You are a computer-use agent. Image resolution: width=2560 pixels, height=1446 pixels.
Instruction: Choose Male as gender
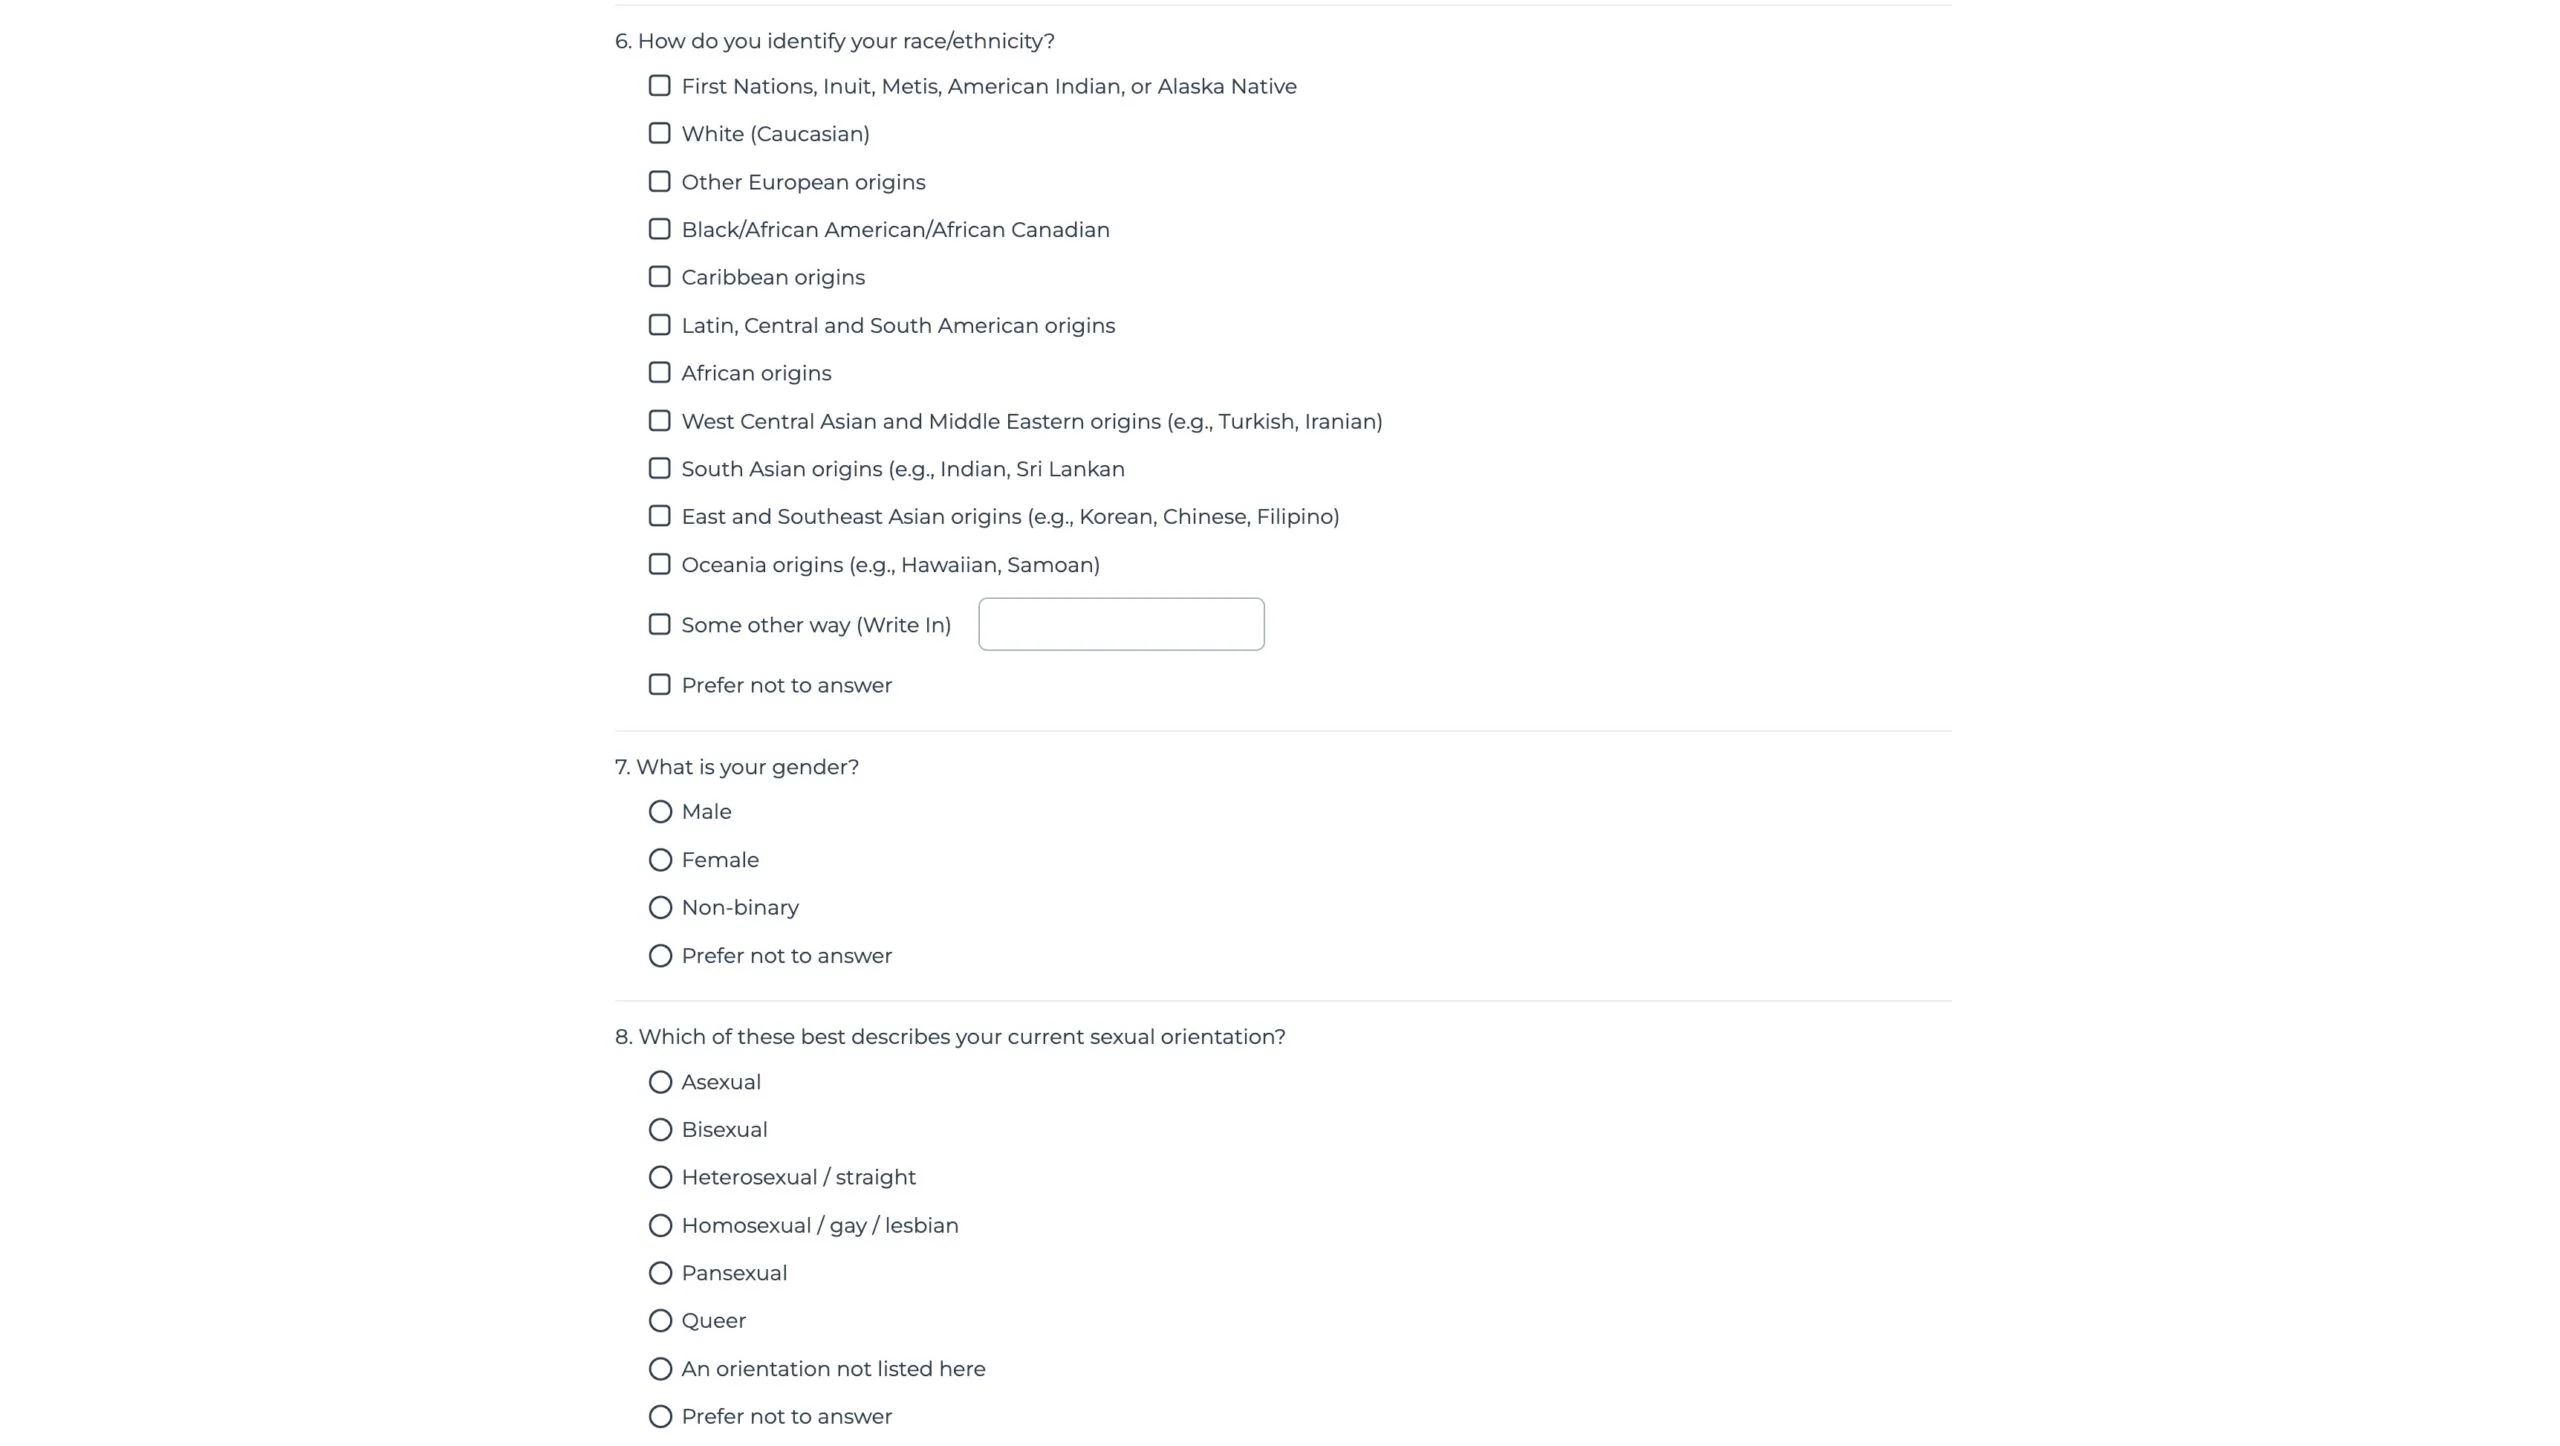[660, 812]
